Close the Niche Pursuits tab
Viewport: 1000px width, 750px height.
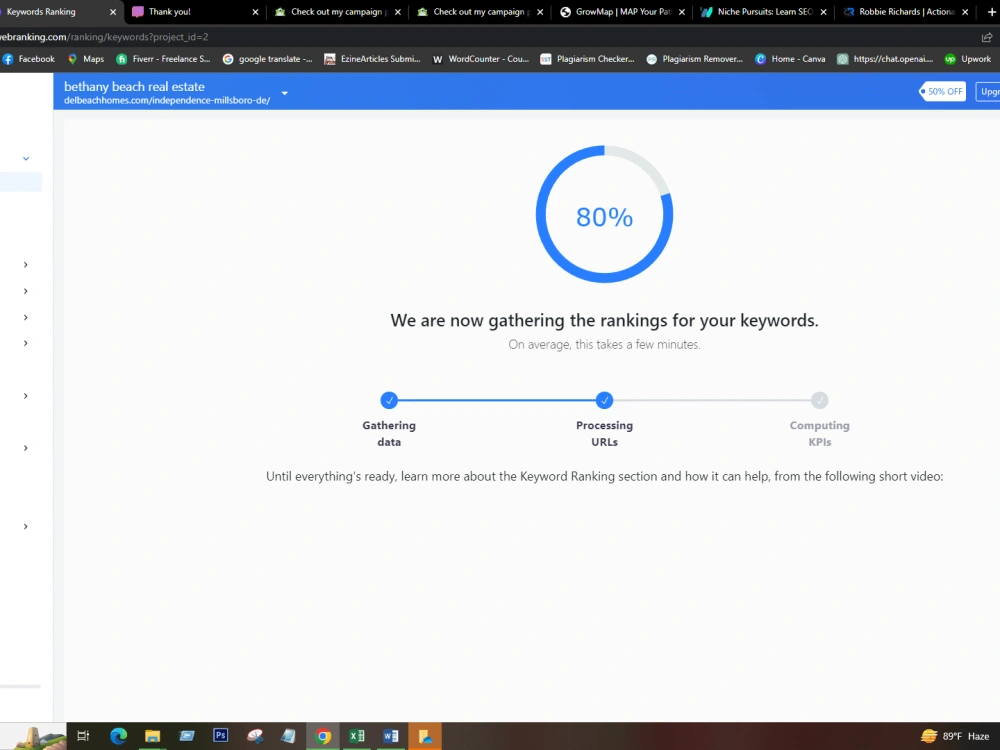click(823, 11)
